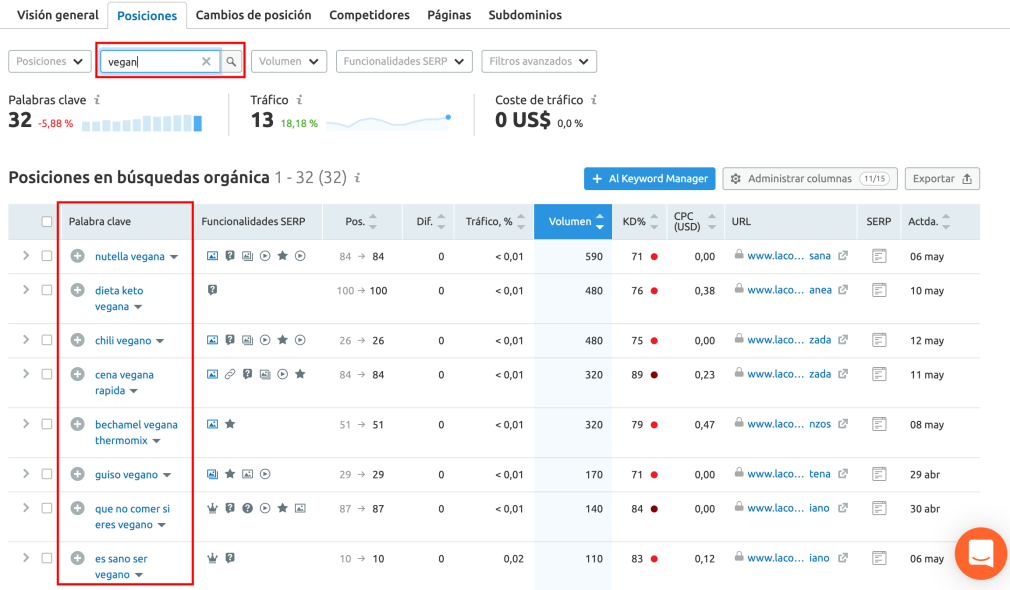The image size is (1010, 590).
Task: Add bechamel vegana thermomix with plus icon
Action: 77,424
